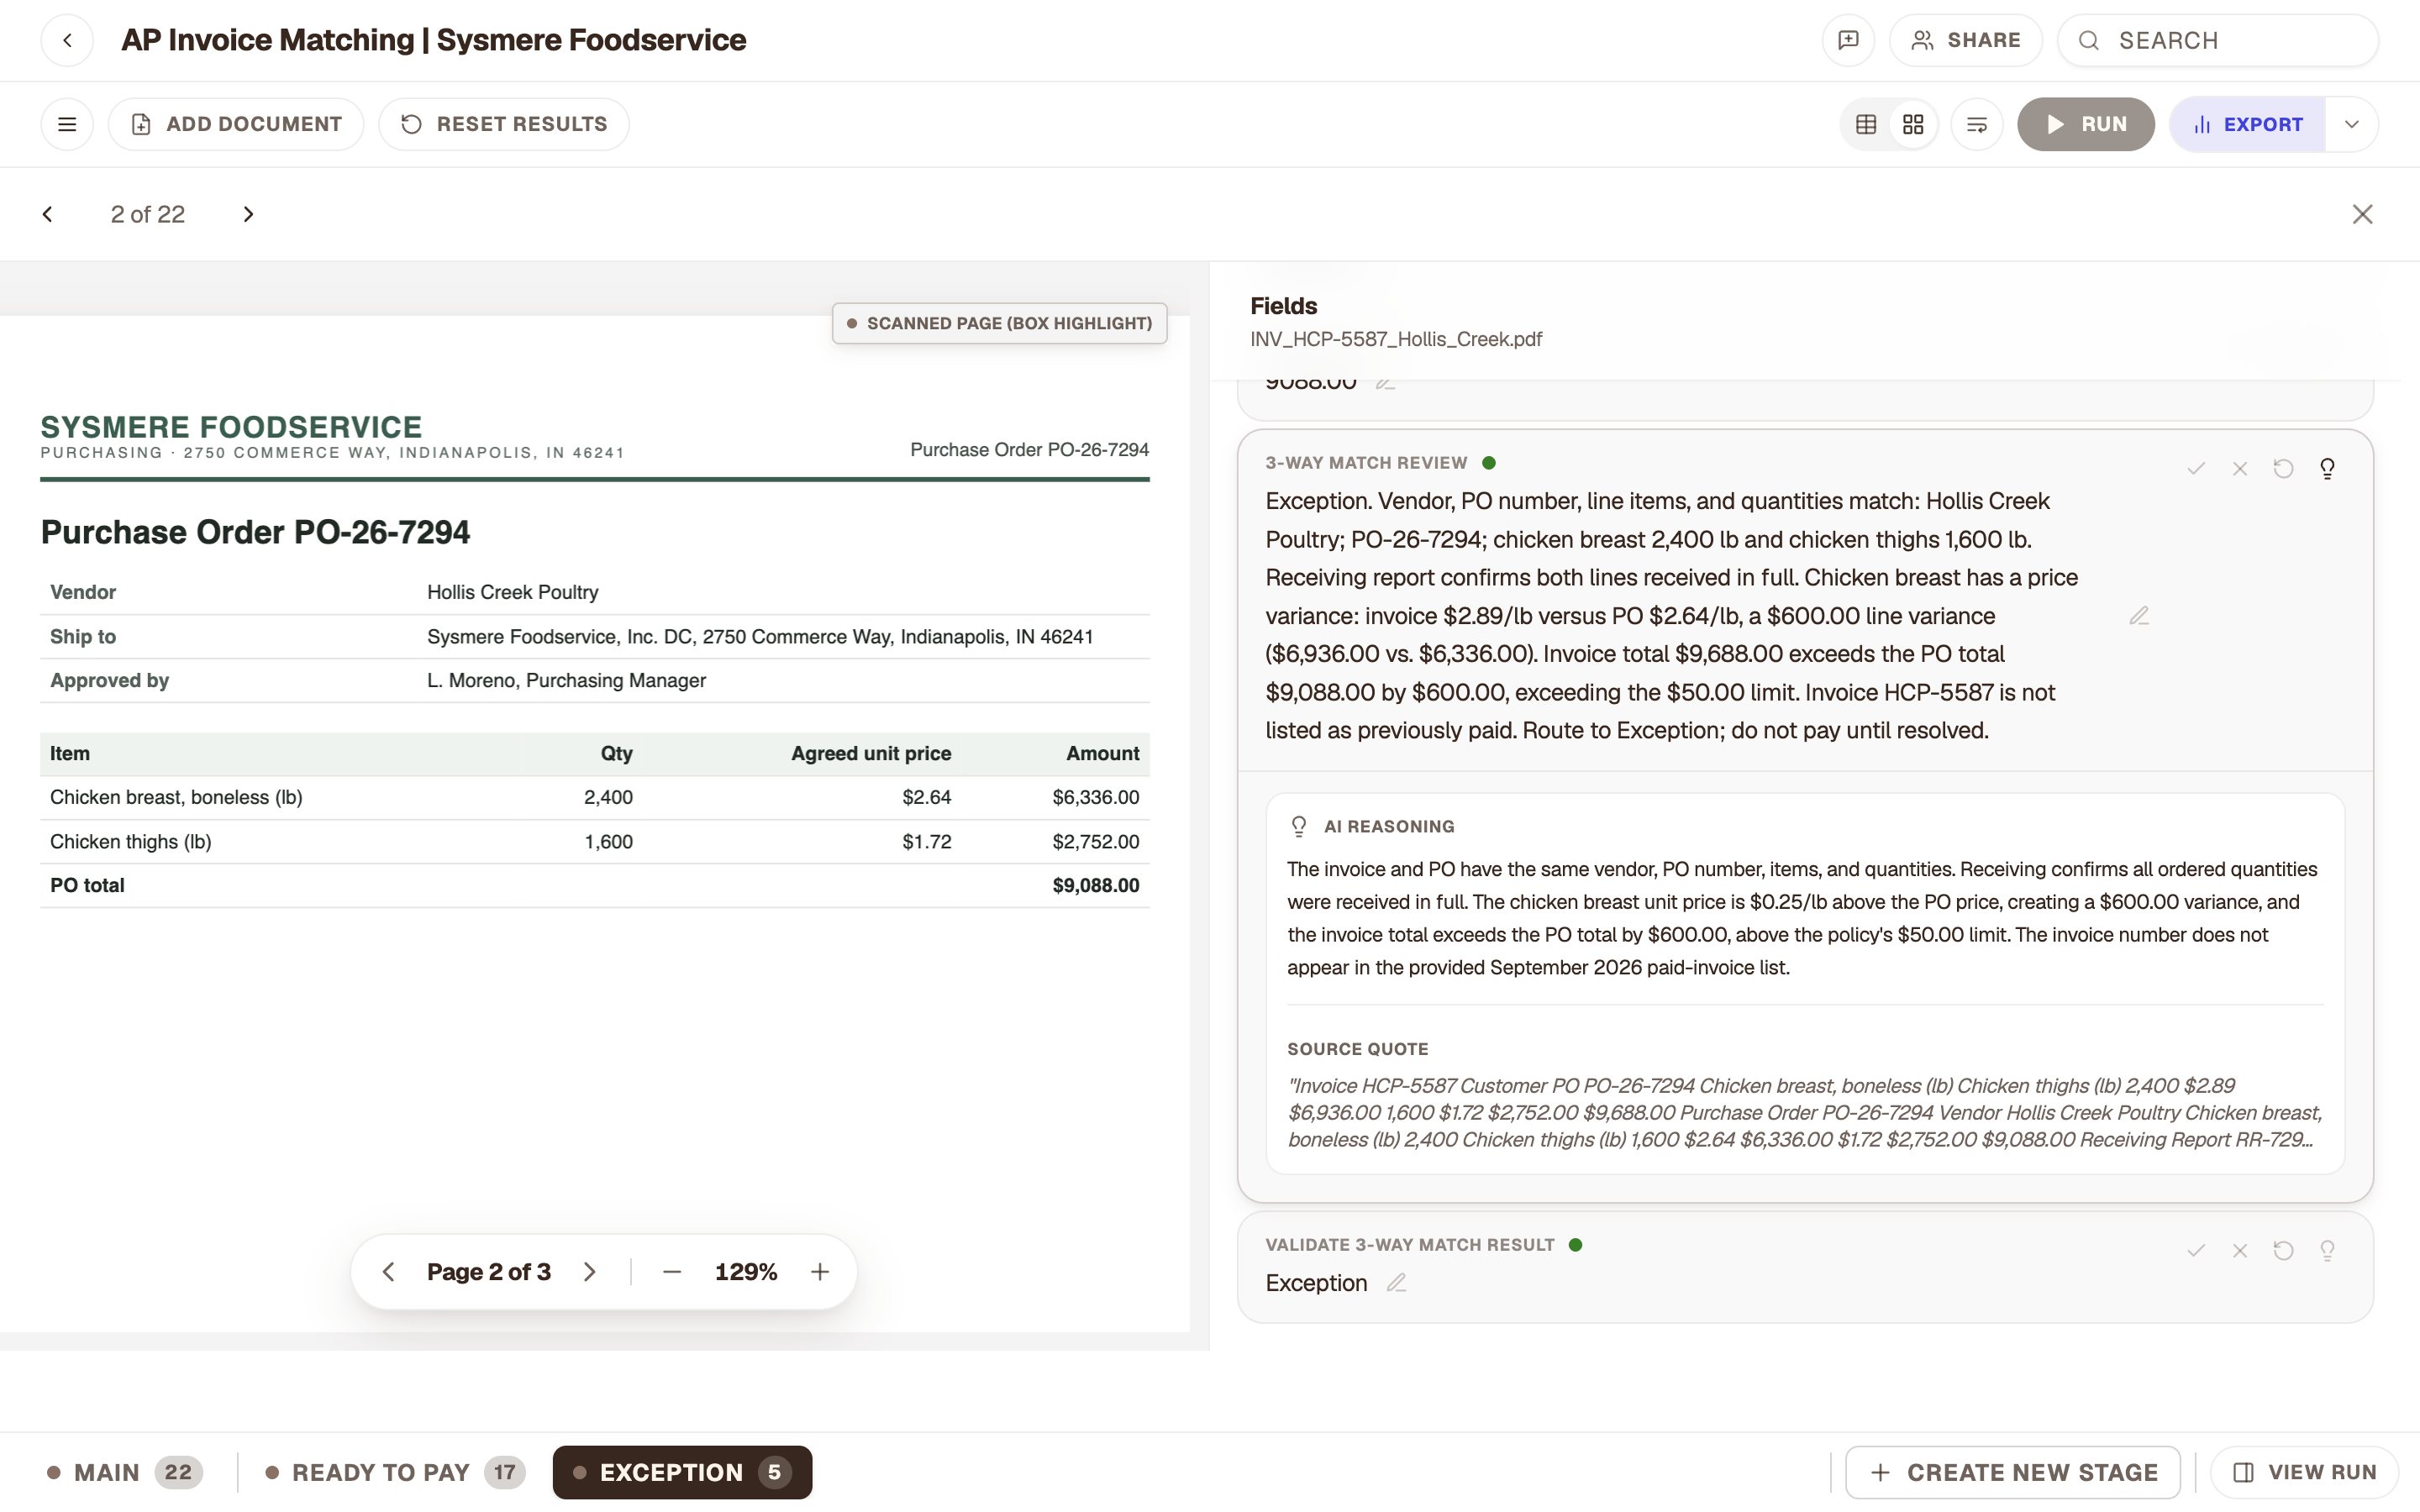This screenshot has width=2420, height=1512.
Task: Go to next document of 22
Action: tap(248, 214)
